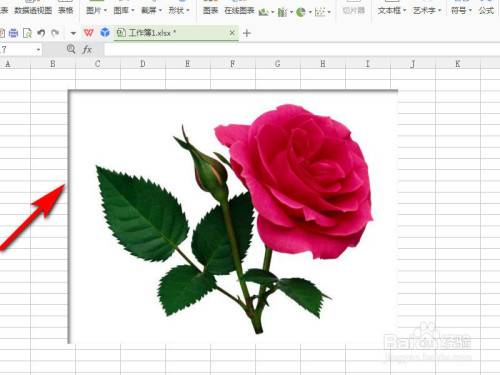Insert a bar chart icon
Image resolution: width=500 pixels, height=375 pixels.
click(x=282, y=12)
